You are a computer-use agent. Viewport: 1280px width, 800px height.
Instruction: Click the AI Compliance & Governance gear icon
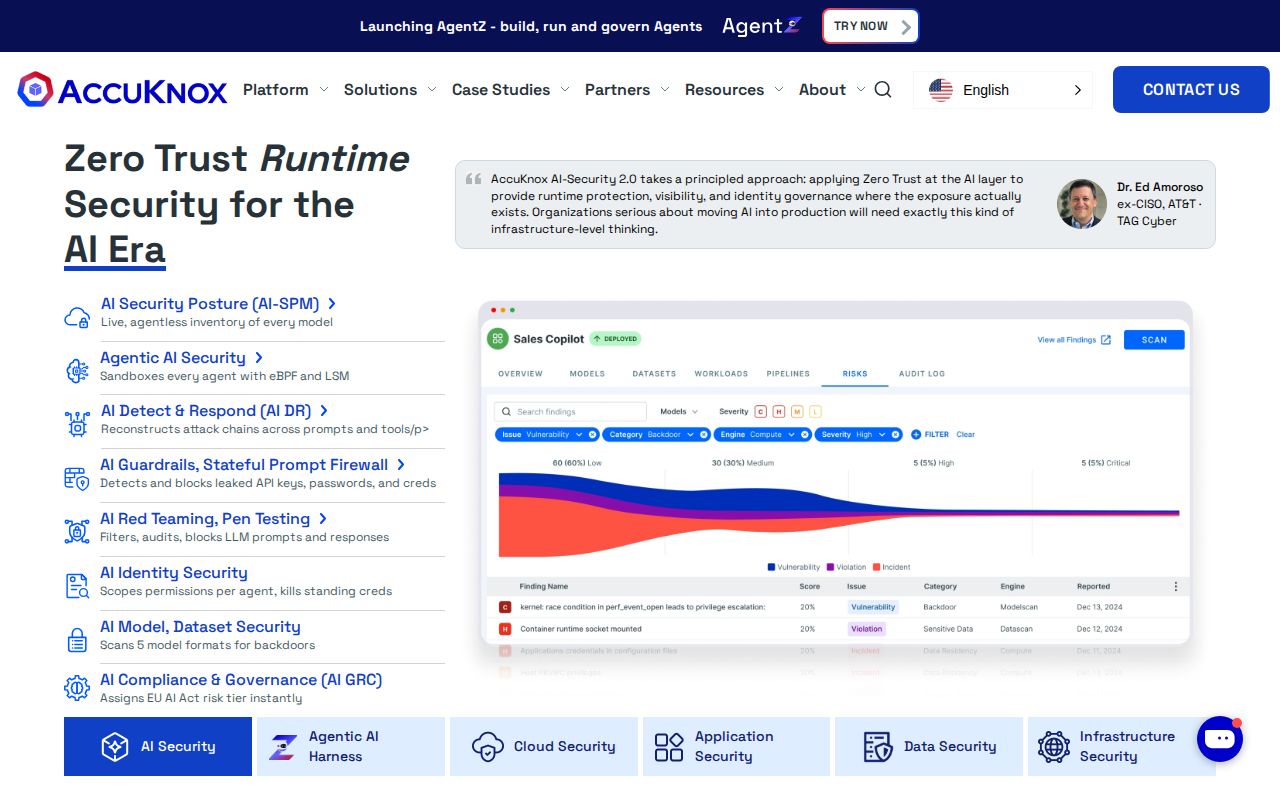click(77, 688)
